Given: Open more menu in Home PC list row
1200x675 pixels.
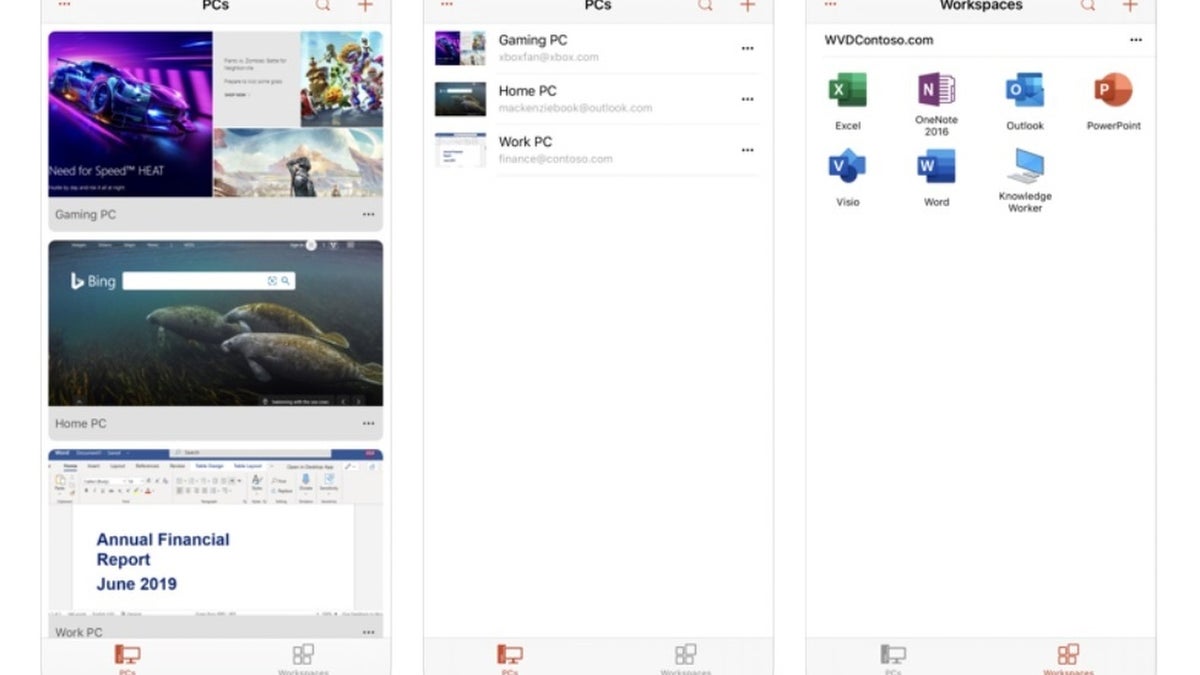Looking at the screenshot, I should pyautogui.click(x=747, y=99).
